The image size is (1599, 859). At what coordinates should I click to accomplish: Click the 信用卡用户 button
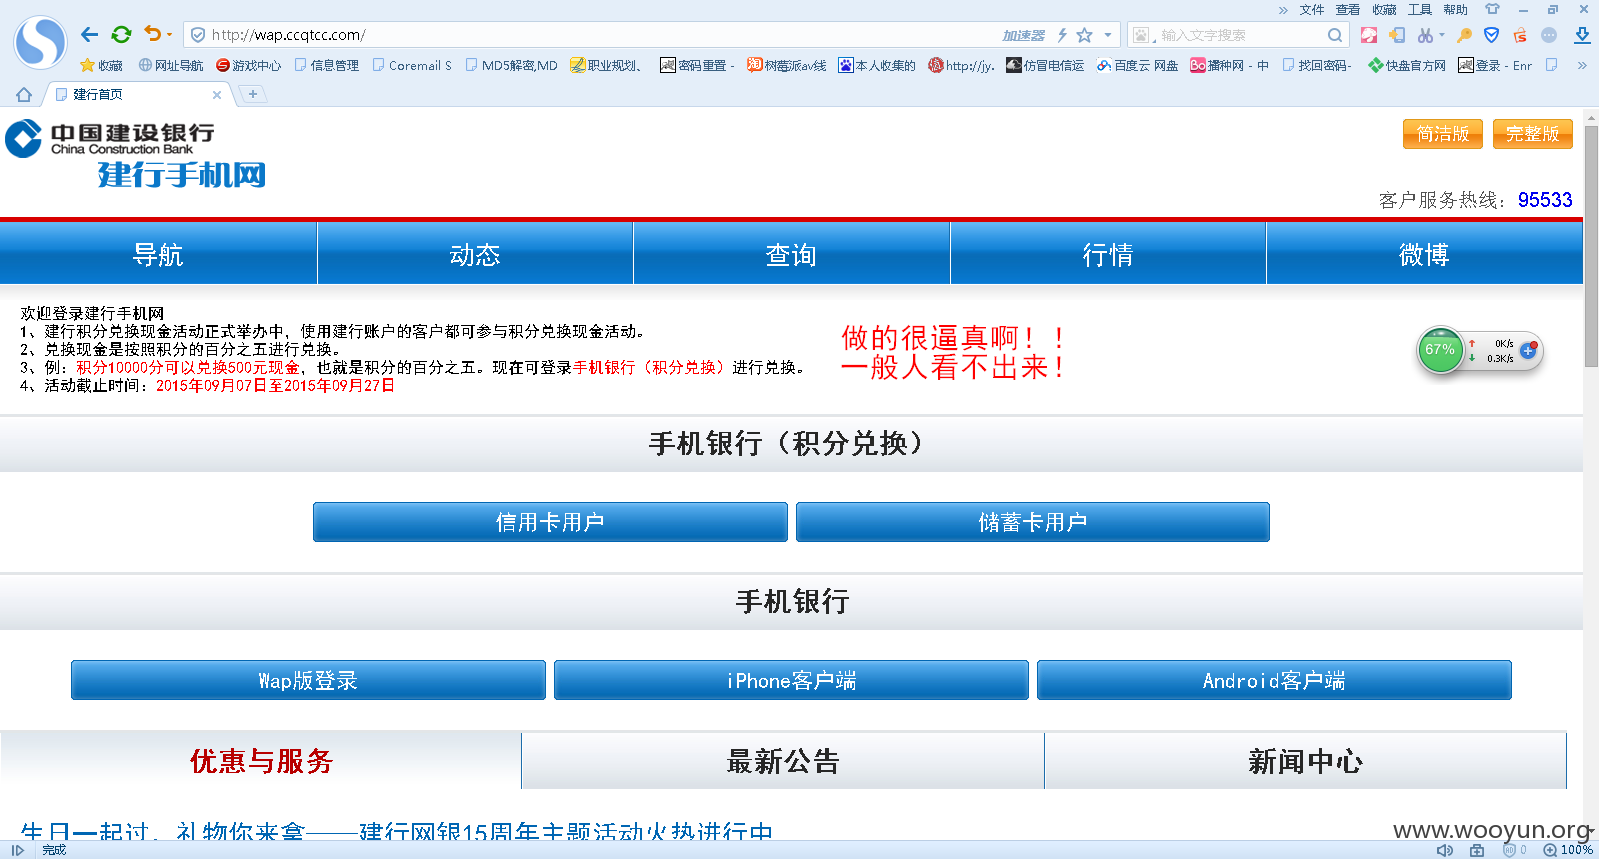coord(550,522)
